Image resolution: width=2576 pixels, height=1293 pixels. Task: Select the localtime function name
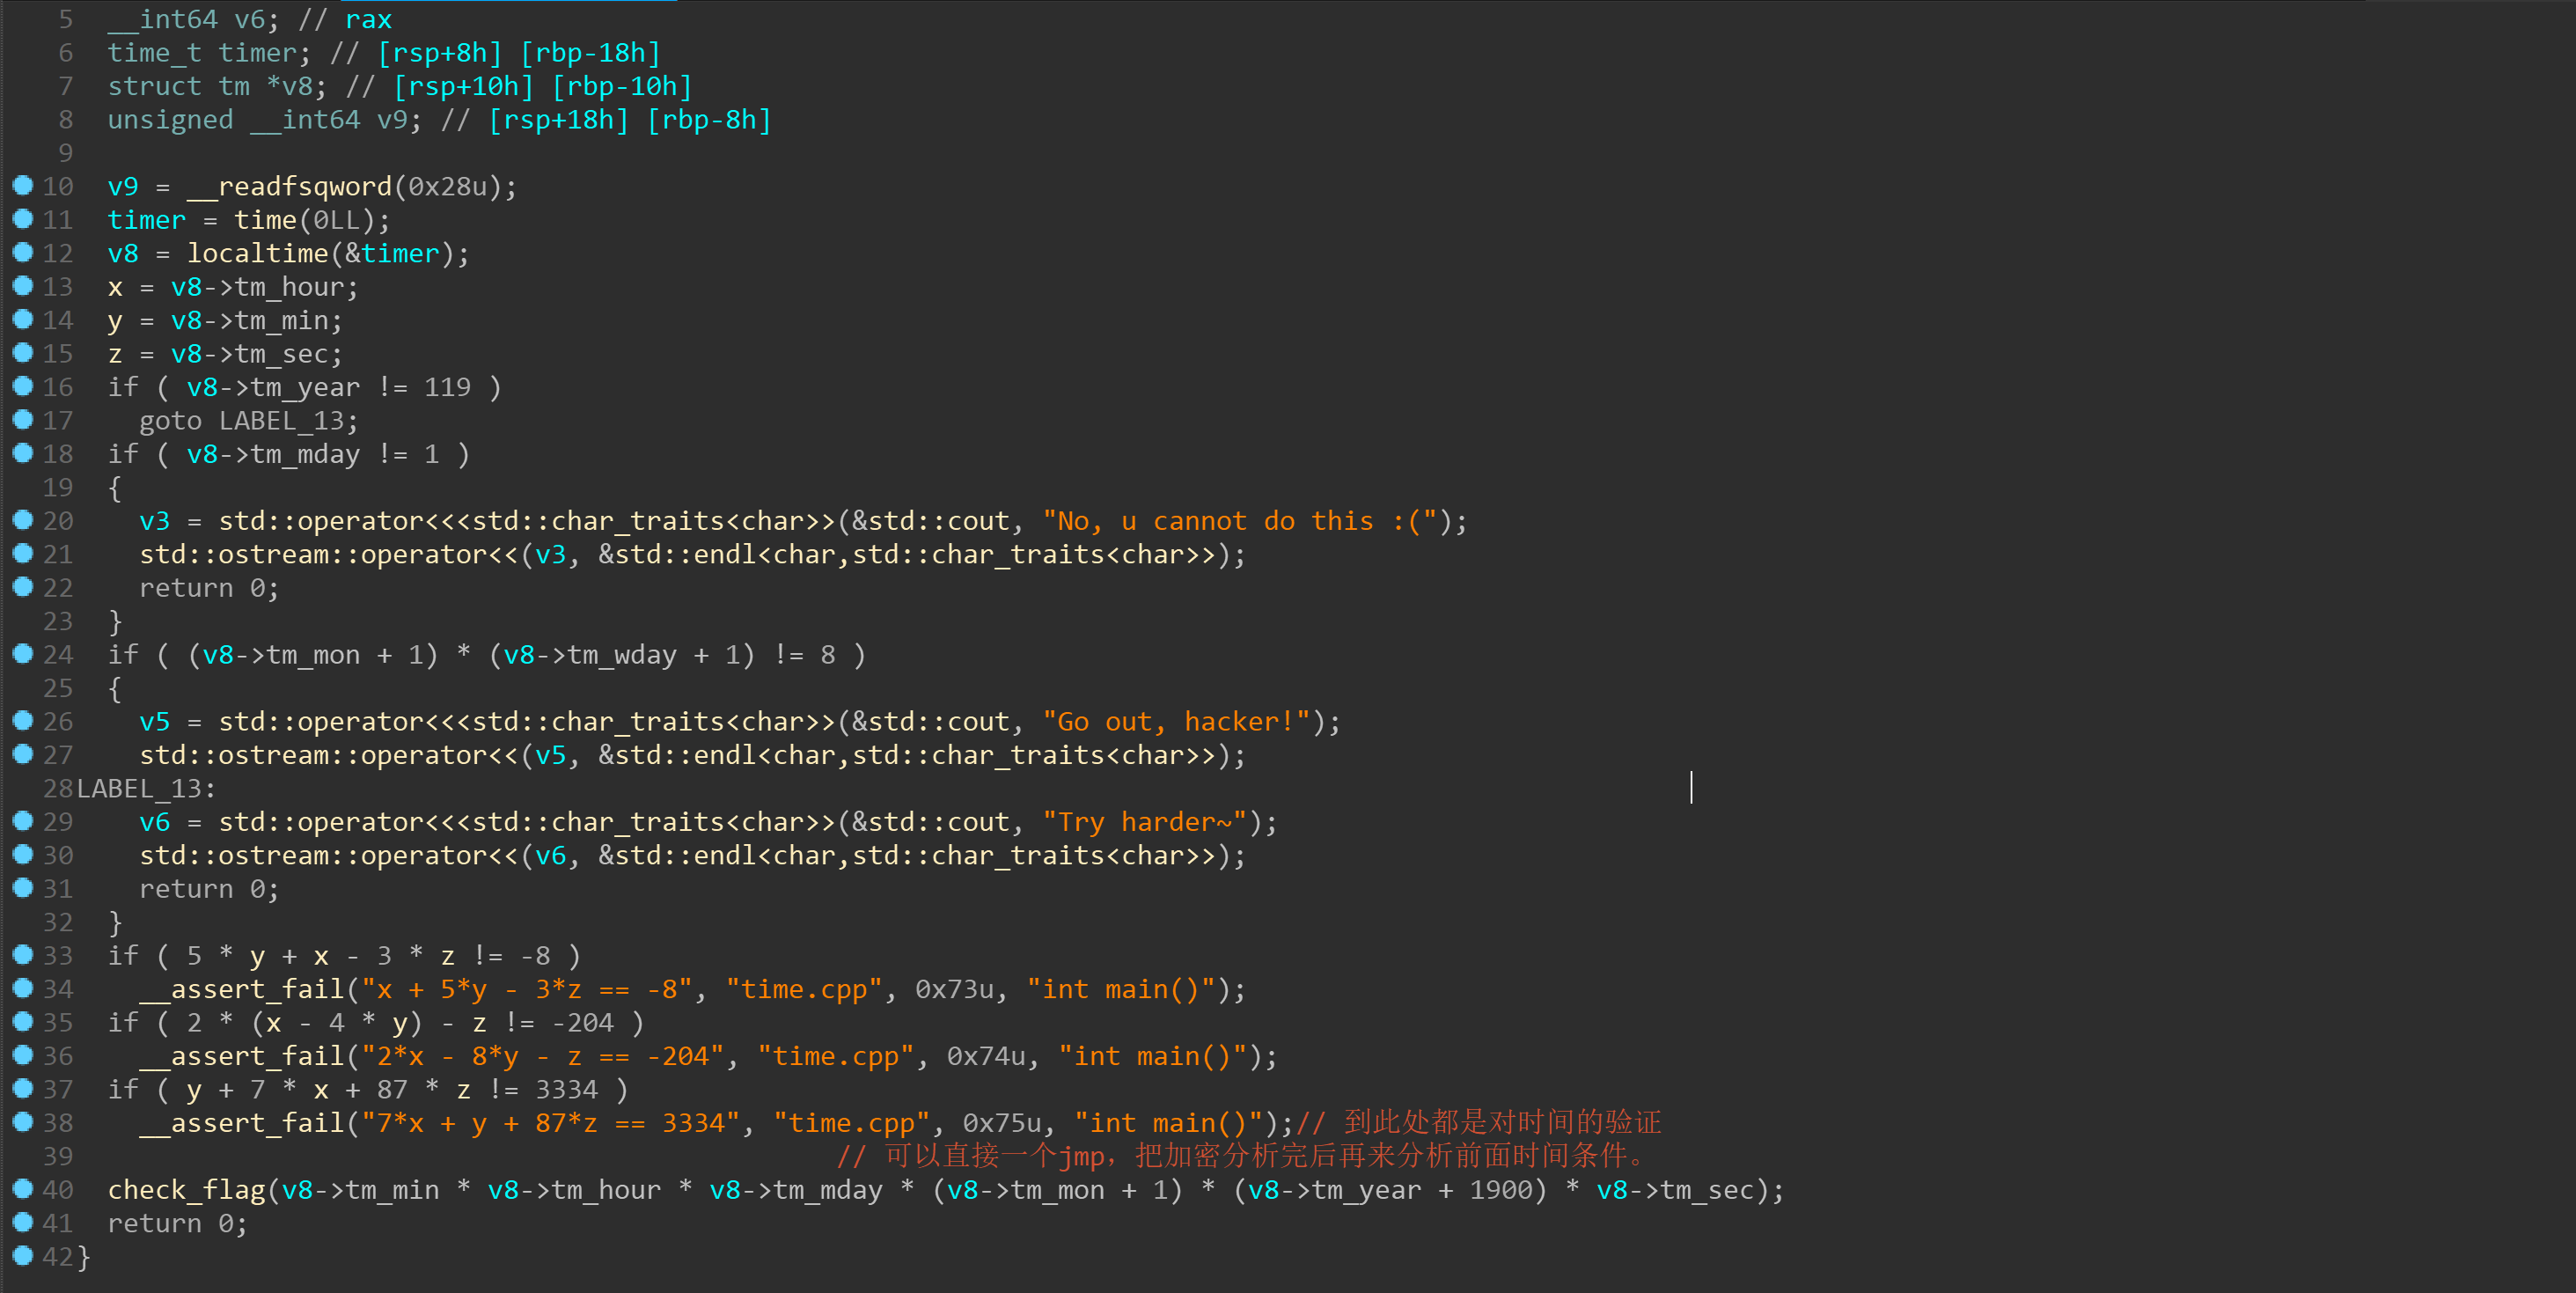(x=258, y=254)
